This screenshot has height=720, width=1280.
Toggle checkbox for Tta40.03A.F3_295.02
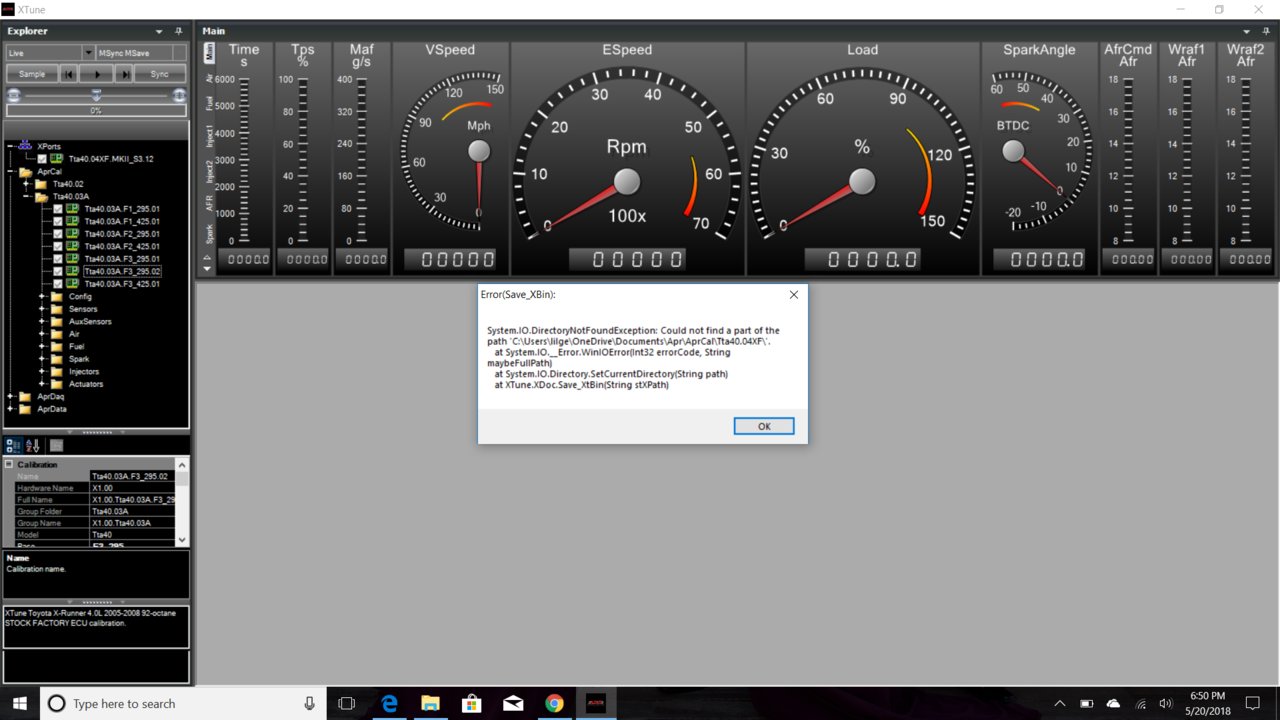(x=58, y=271)
